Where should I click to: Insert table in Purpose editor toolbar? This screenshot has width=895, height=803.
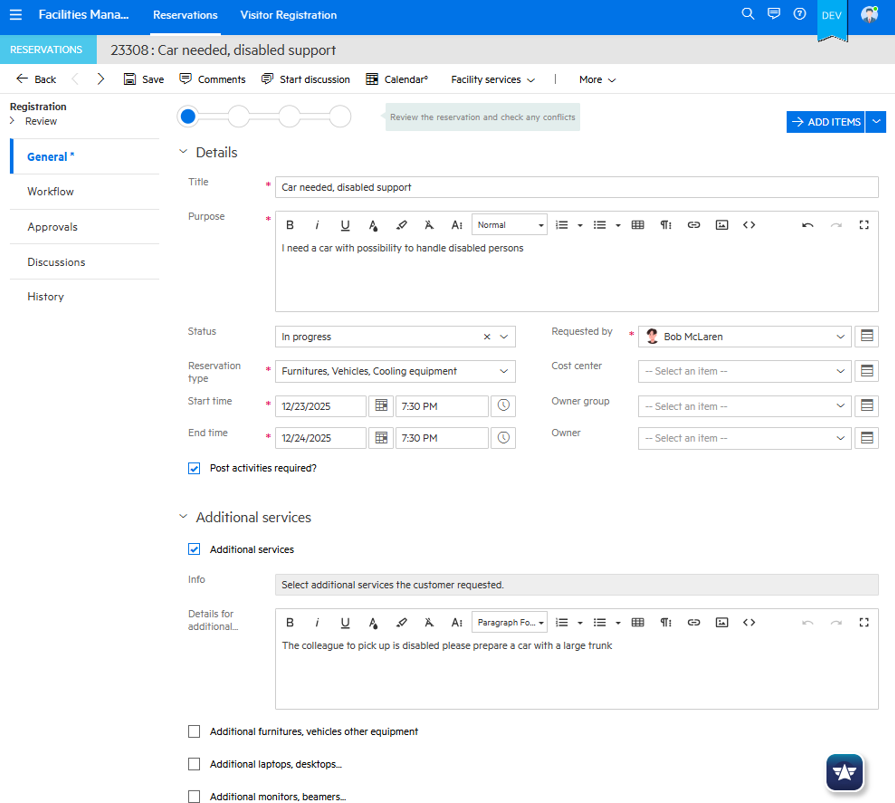[638, 225]
